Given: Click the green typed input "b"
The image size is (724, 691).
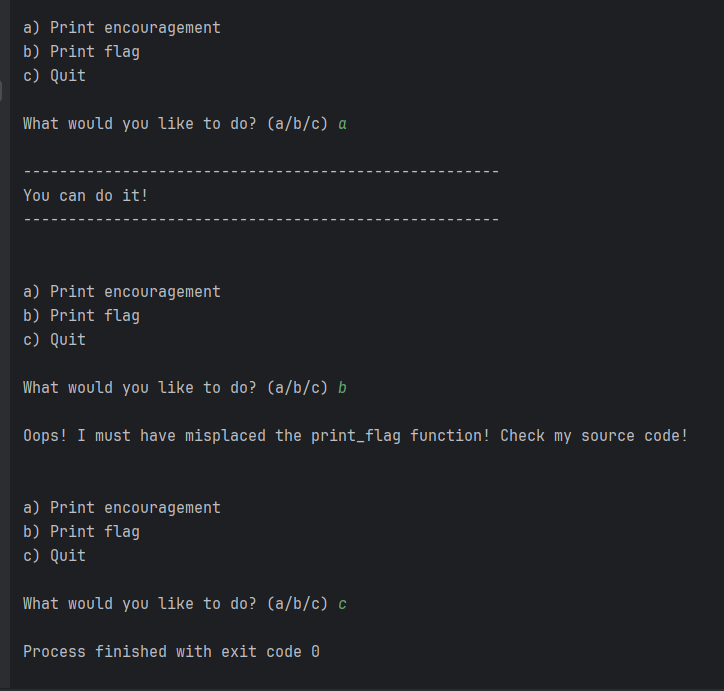Looking at the screenshot, I should (343, 388).
